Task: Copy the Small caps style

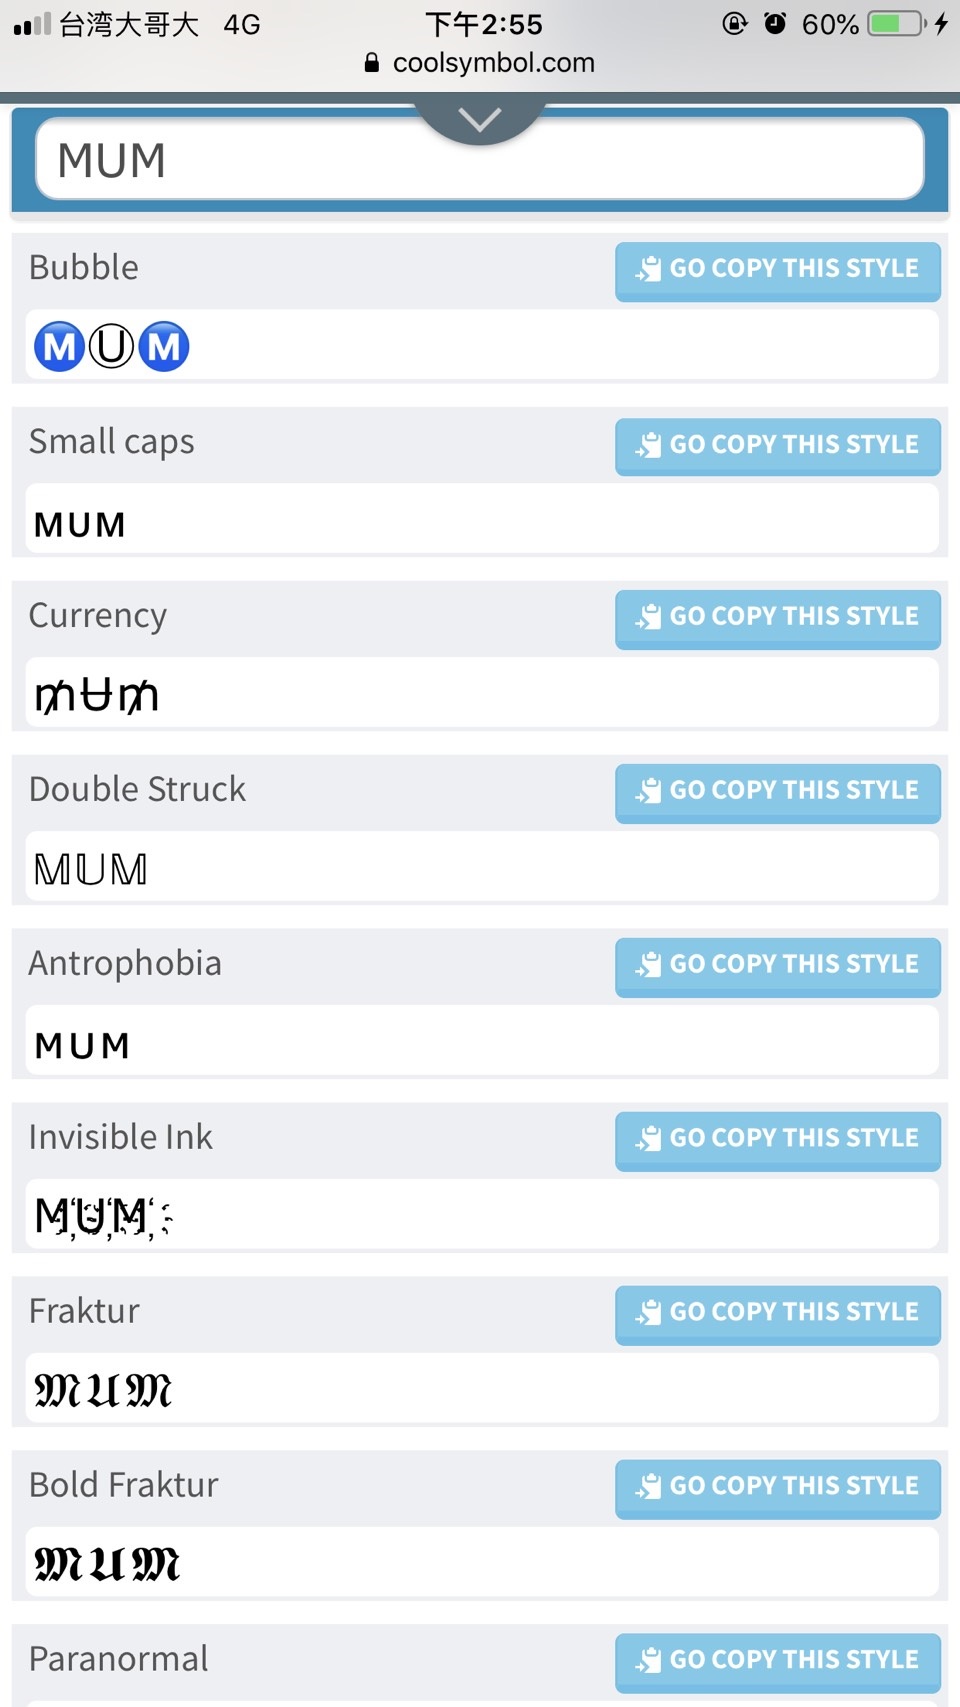Action: point(778,445)
